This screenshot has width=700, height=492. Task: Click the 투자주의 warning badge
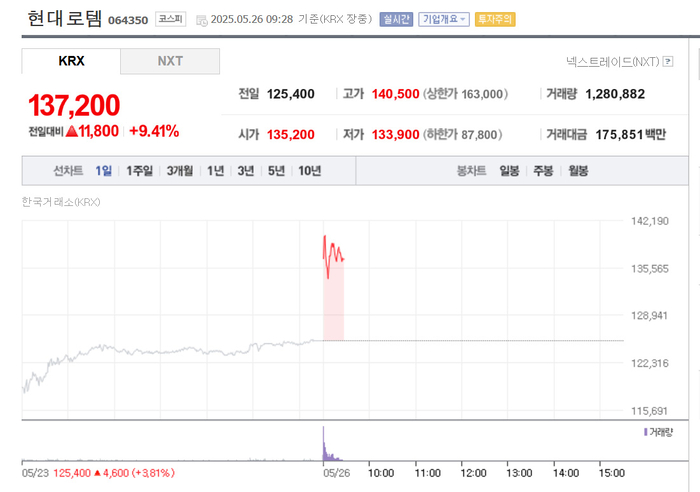pyautogui.click(x=495, y=19)
